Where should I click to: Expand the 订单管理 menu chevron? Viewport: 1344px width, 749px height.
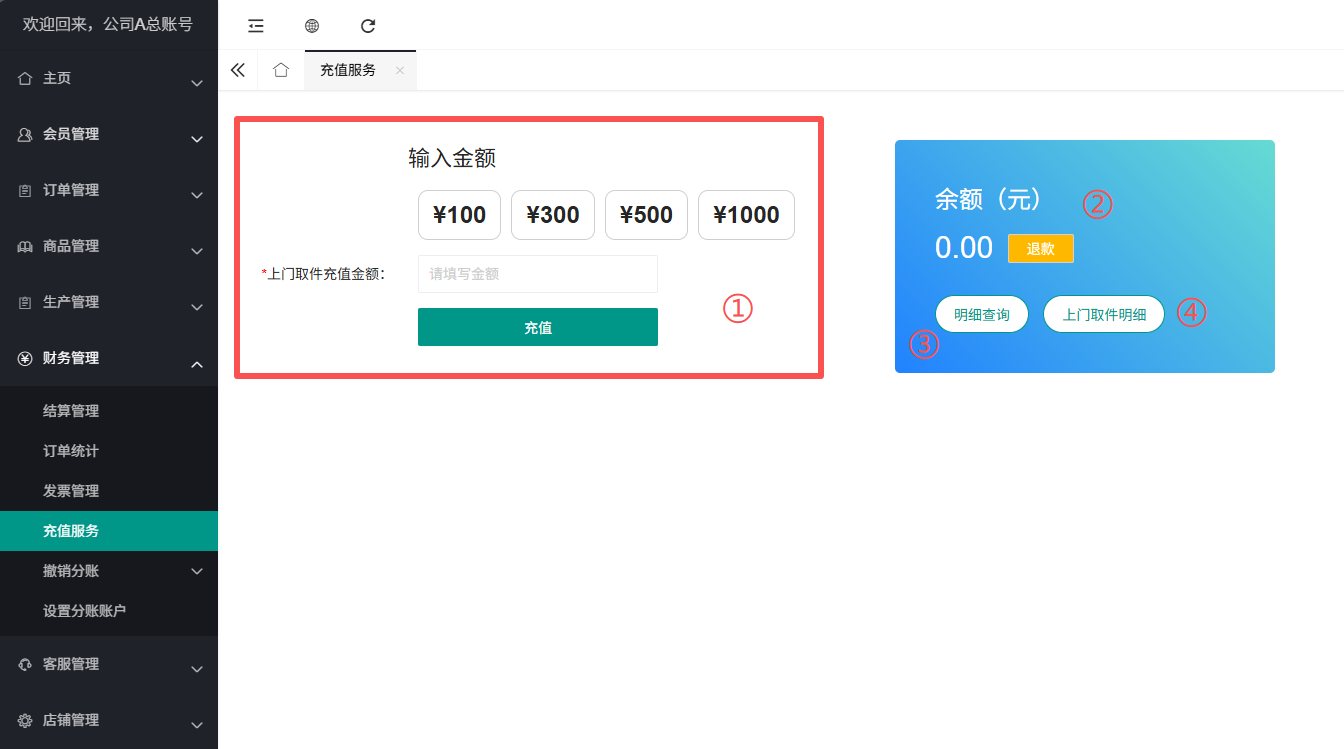[x=197, y=195]
